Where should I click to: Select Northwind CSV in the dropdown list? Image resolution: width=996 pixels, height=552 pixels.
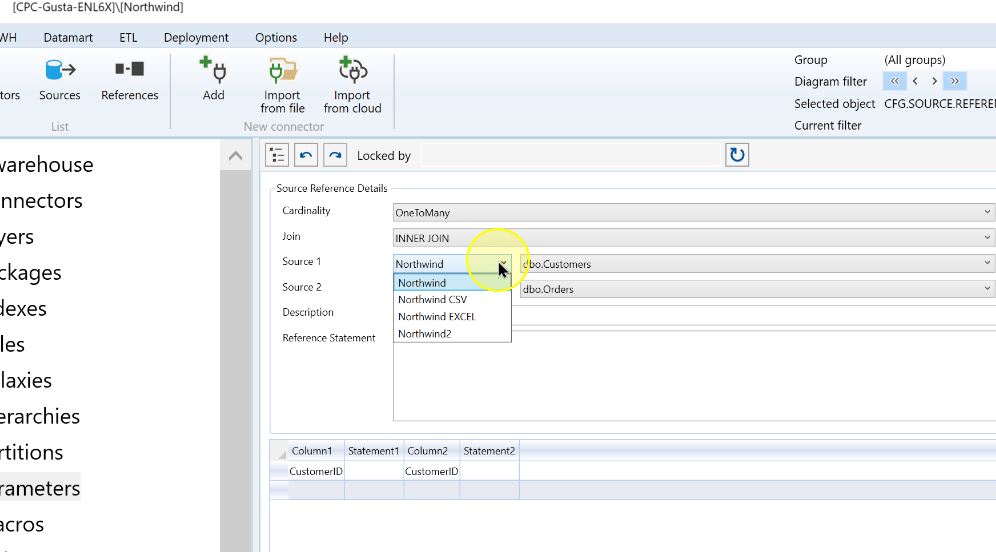452,299
